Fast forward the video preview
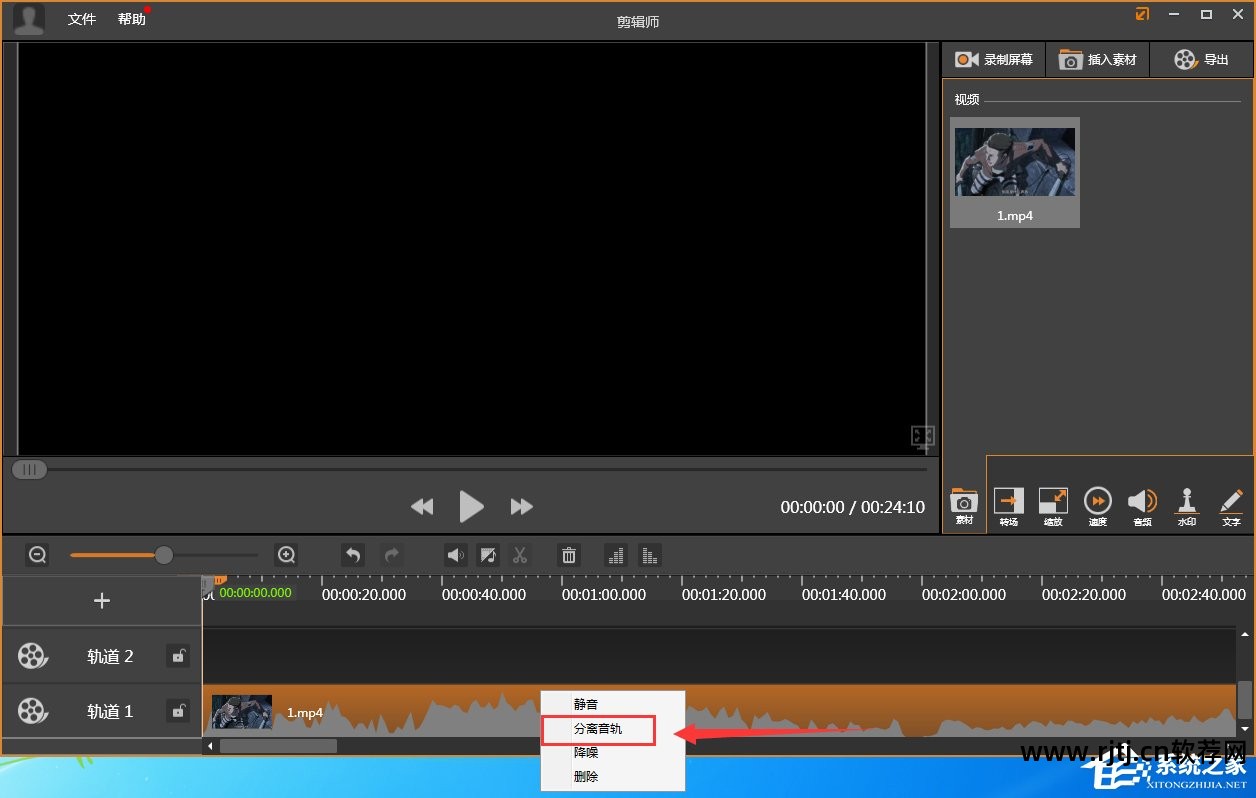 click(x=521, y=507)
